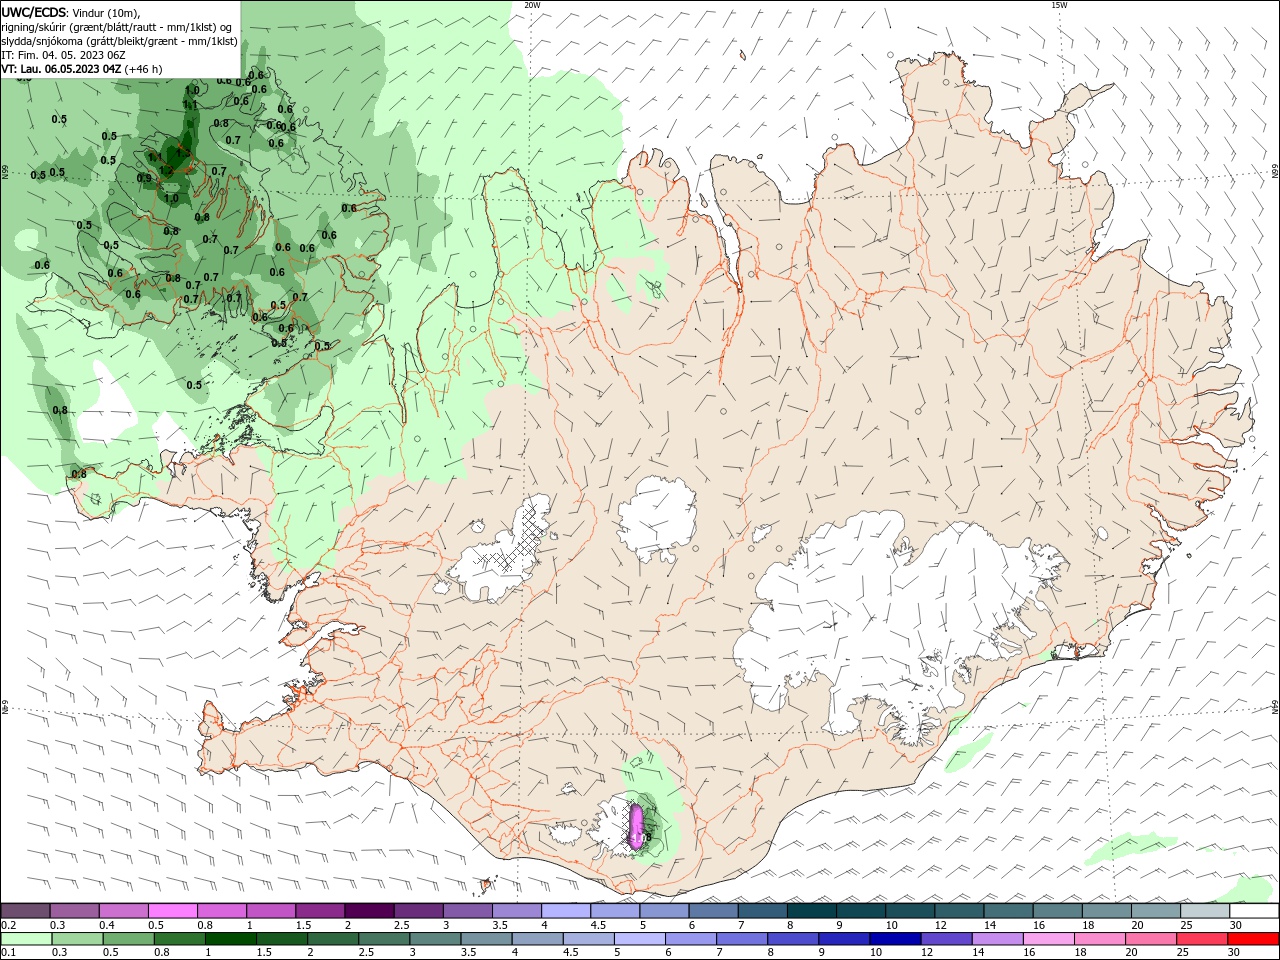Click the '15W' longitude label at the top

click(1059, 5)
